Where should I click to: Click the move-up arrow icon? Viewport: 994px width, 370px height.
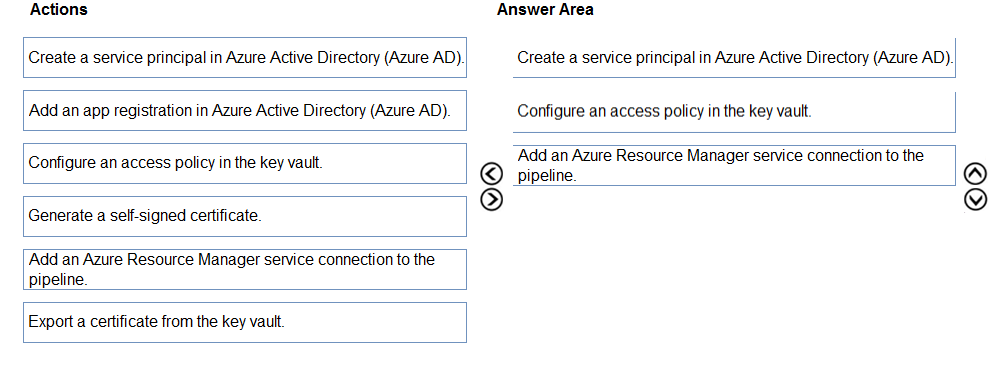tap(975, 173)
